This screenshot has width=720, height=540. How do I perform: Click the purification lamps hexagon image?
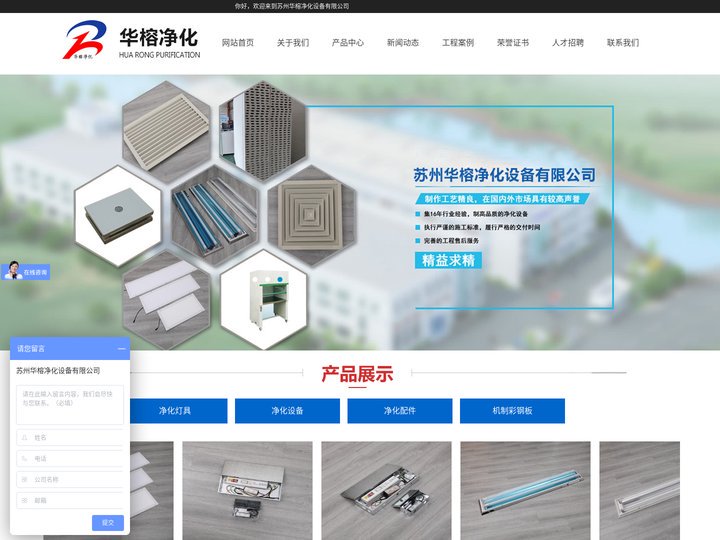point(215,216)
